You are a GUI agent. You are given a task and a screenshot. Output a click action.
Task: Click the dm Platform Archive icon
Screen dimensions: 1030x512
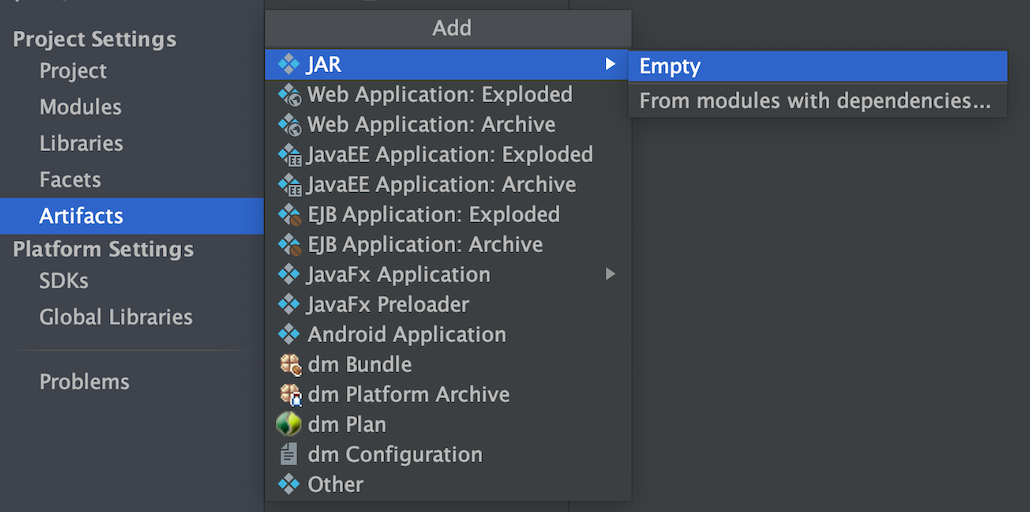289,395
